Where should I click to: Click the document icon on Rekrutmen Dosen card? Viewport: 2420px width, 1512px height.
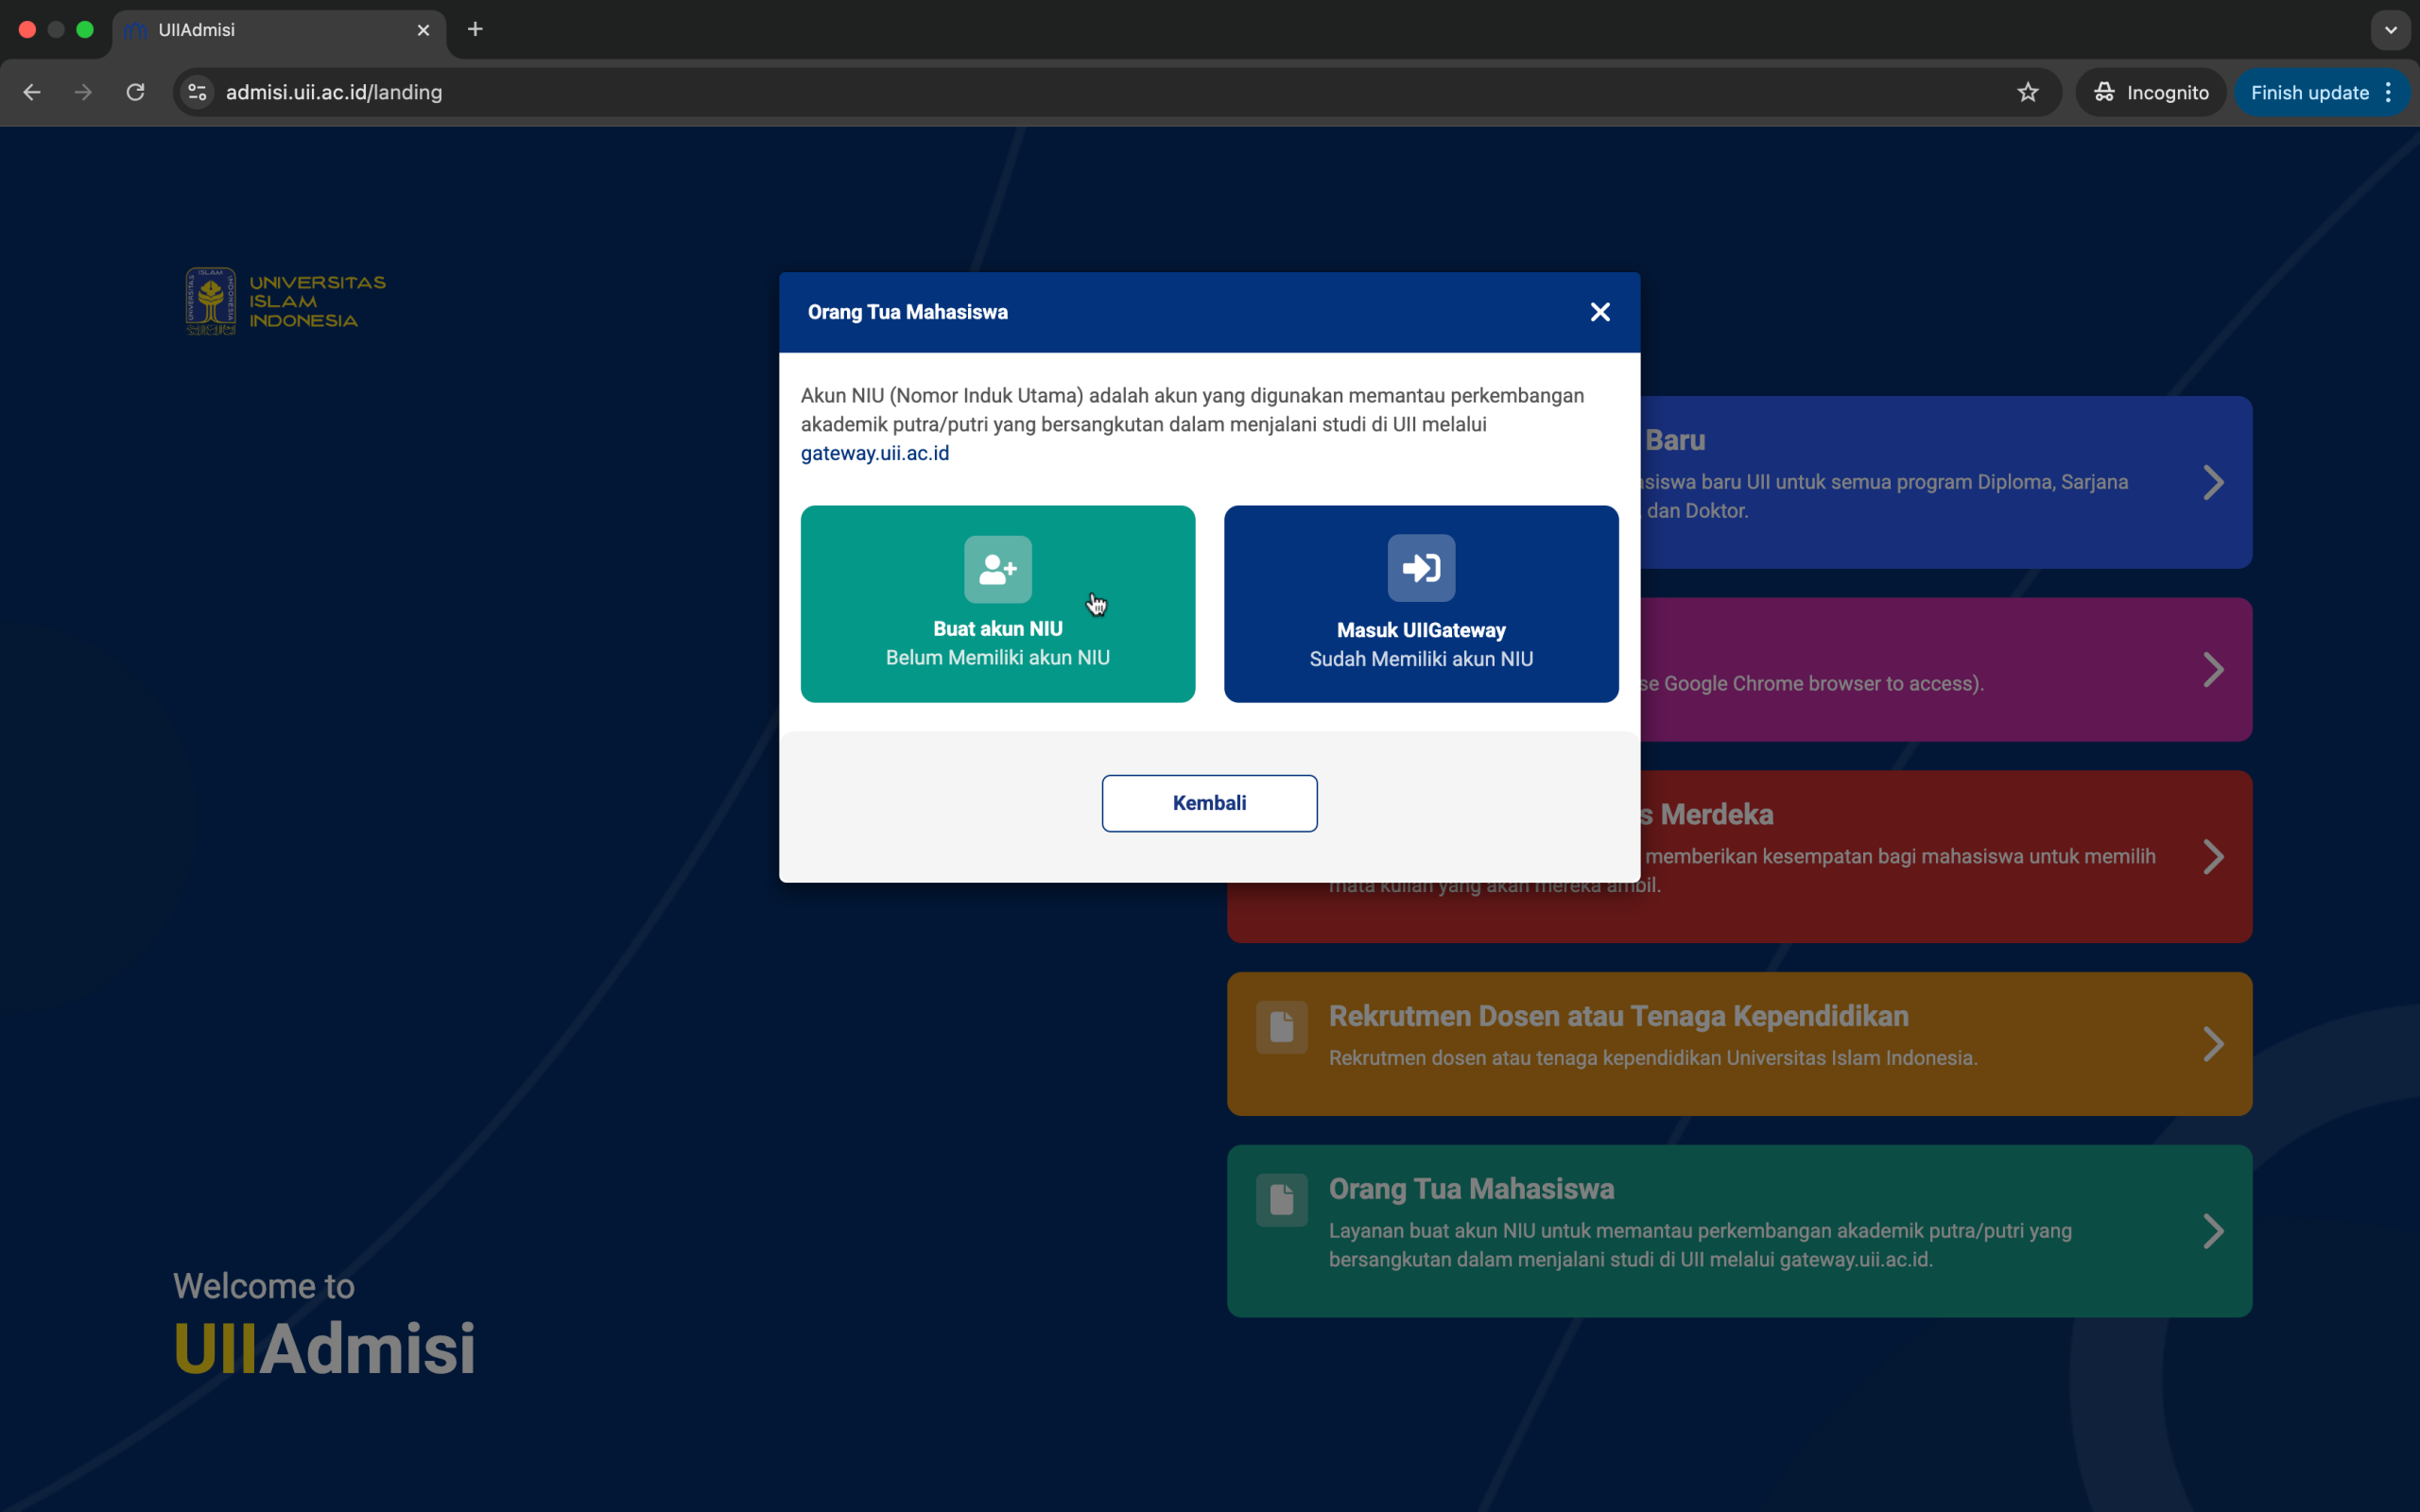pos(1281,1026)
